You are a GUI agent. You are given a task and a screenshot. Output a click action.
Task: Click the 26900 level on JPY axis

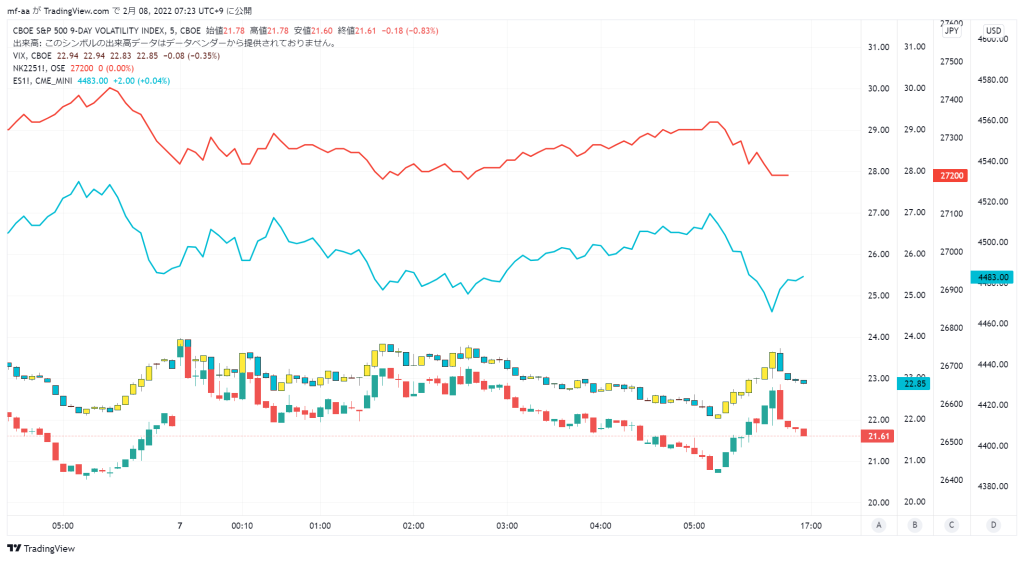[952, 290]
